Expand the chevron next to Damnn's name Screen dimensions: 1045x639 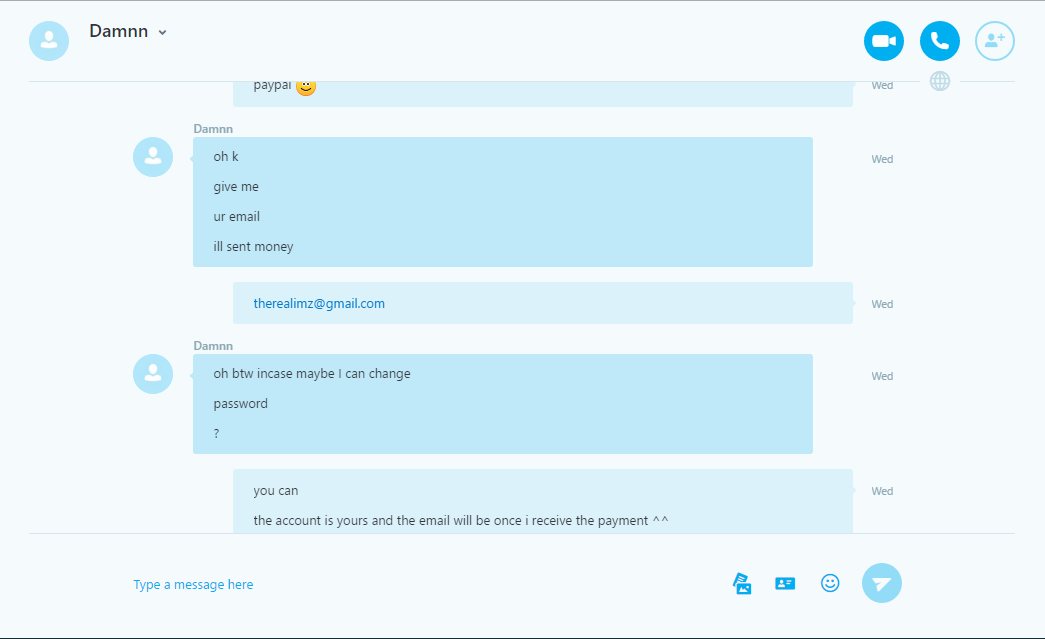pos(162,33)
